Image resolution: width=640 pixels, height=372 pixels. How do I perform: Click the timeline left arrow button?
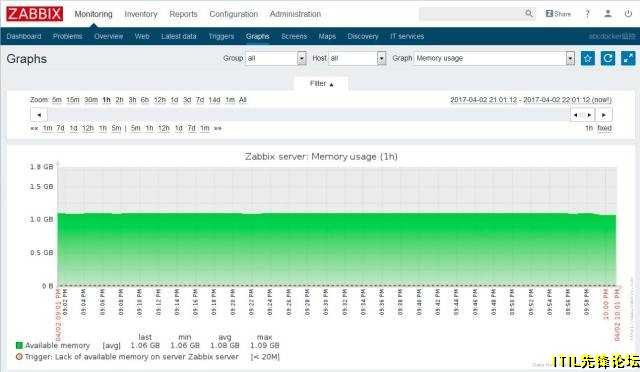[x=39, y=115]
